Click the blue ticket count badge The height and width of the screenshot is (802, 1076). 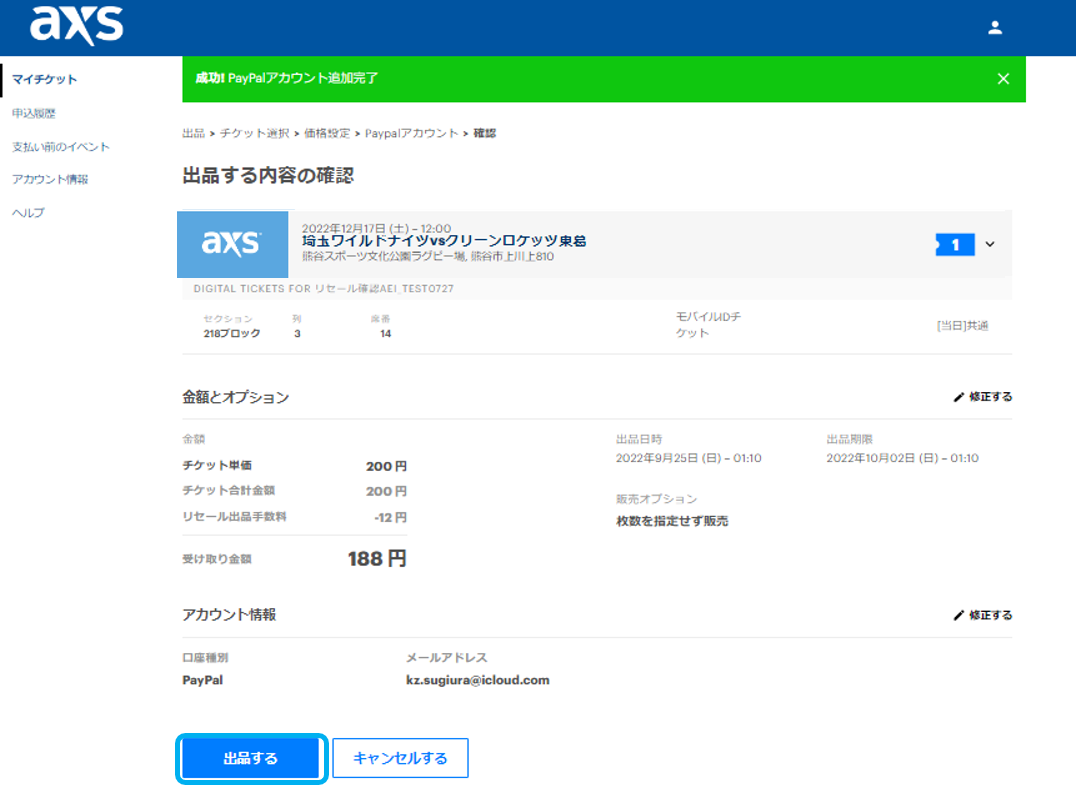tap(955, 244)
